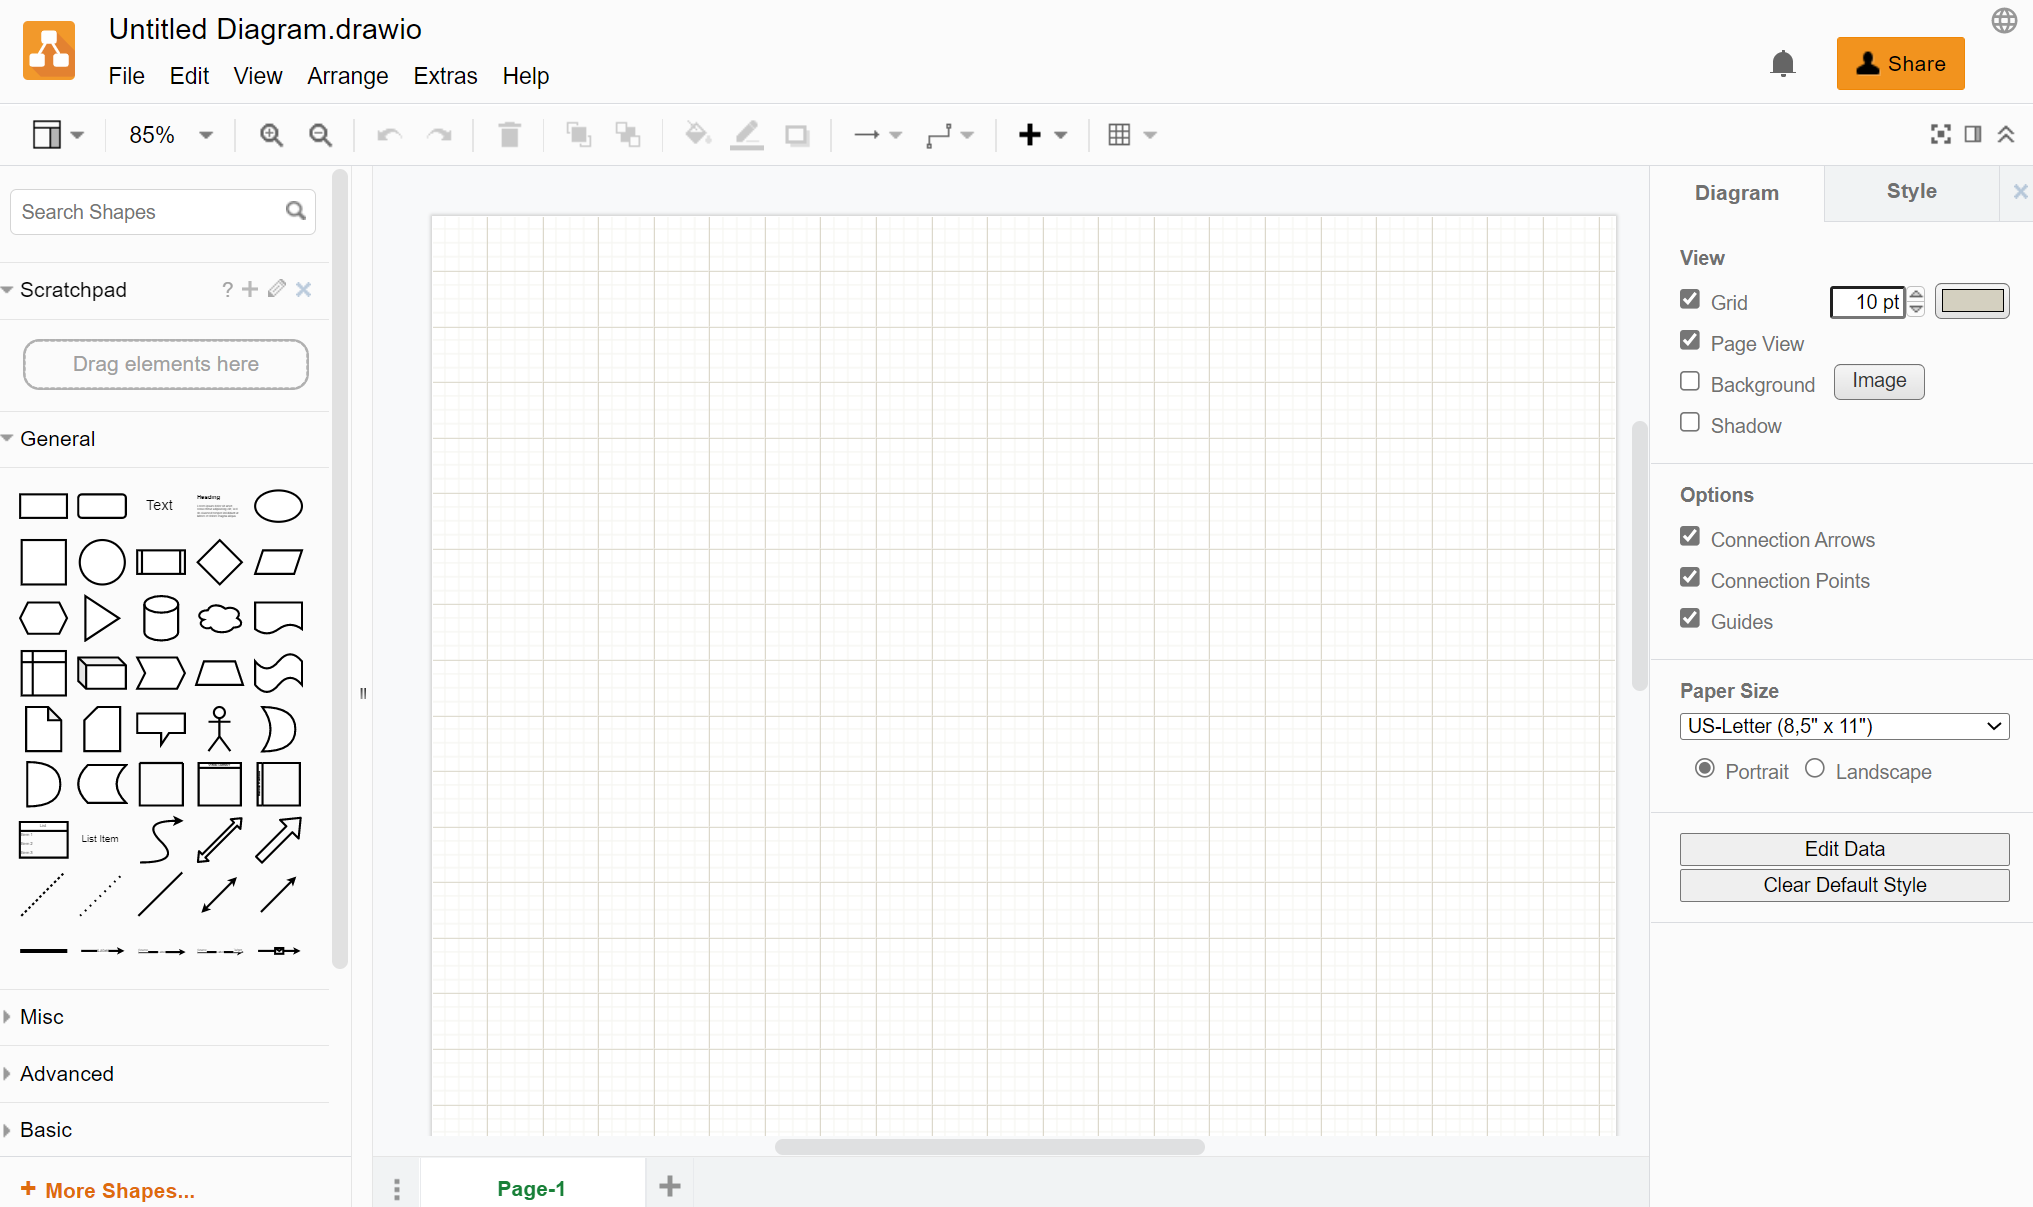
Task: Click the Zoom In magnifier icon
Action: [x=271, y=135]
